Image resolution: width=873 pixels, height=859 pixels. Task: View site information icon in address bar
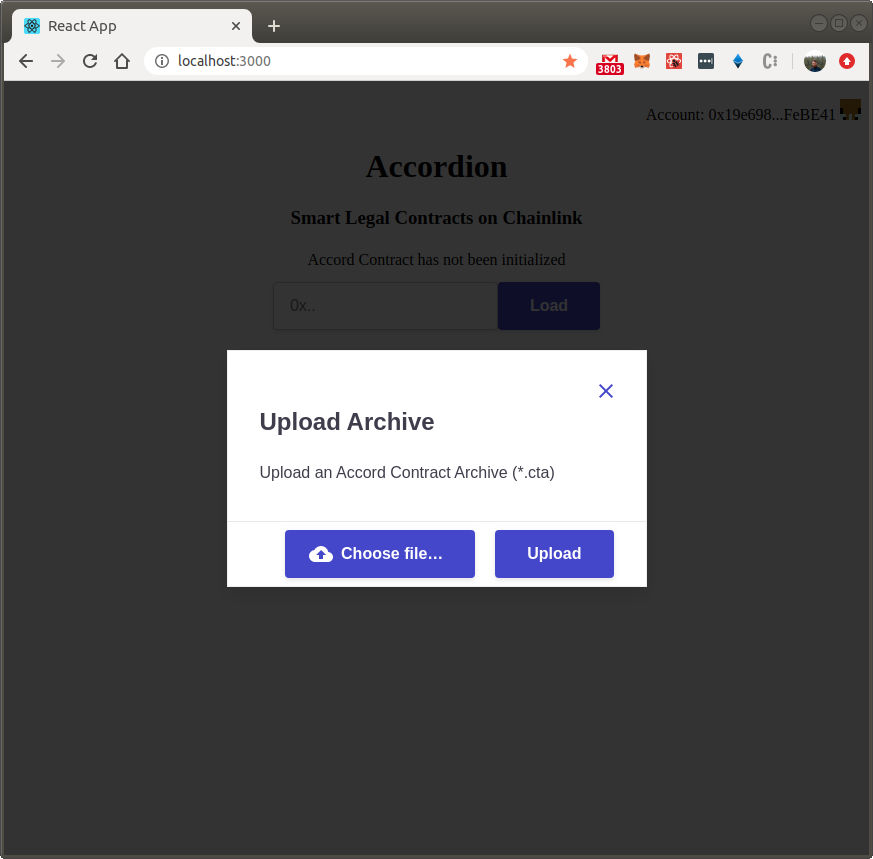(x=161, y=61)
